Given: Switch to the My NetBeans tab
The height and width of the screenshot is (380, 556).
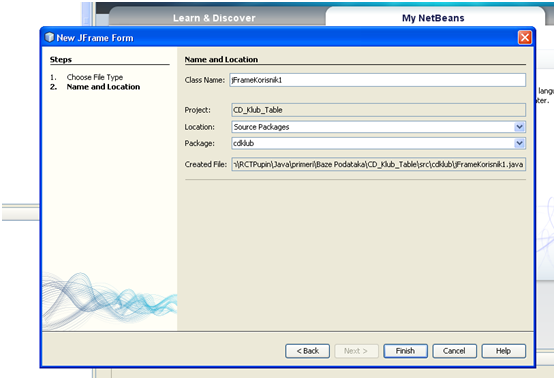Looking at the screenshot, I should pos(433,18).
